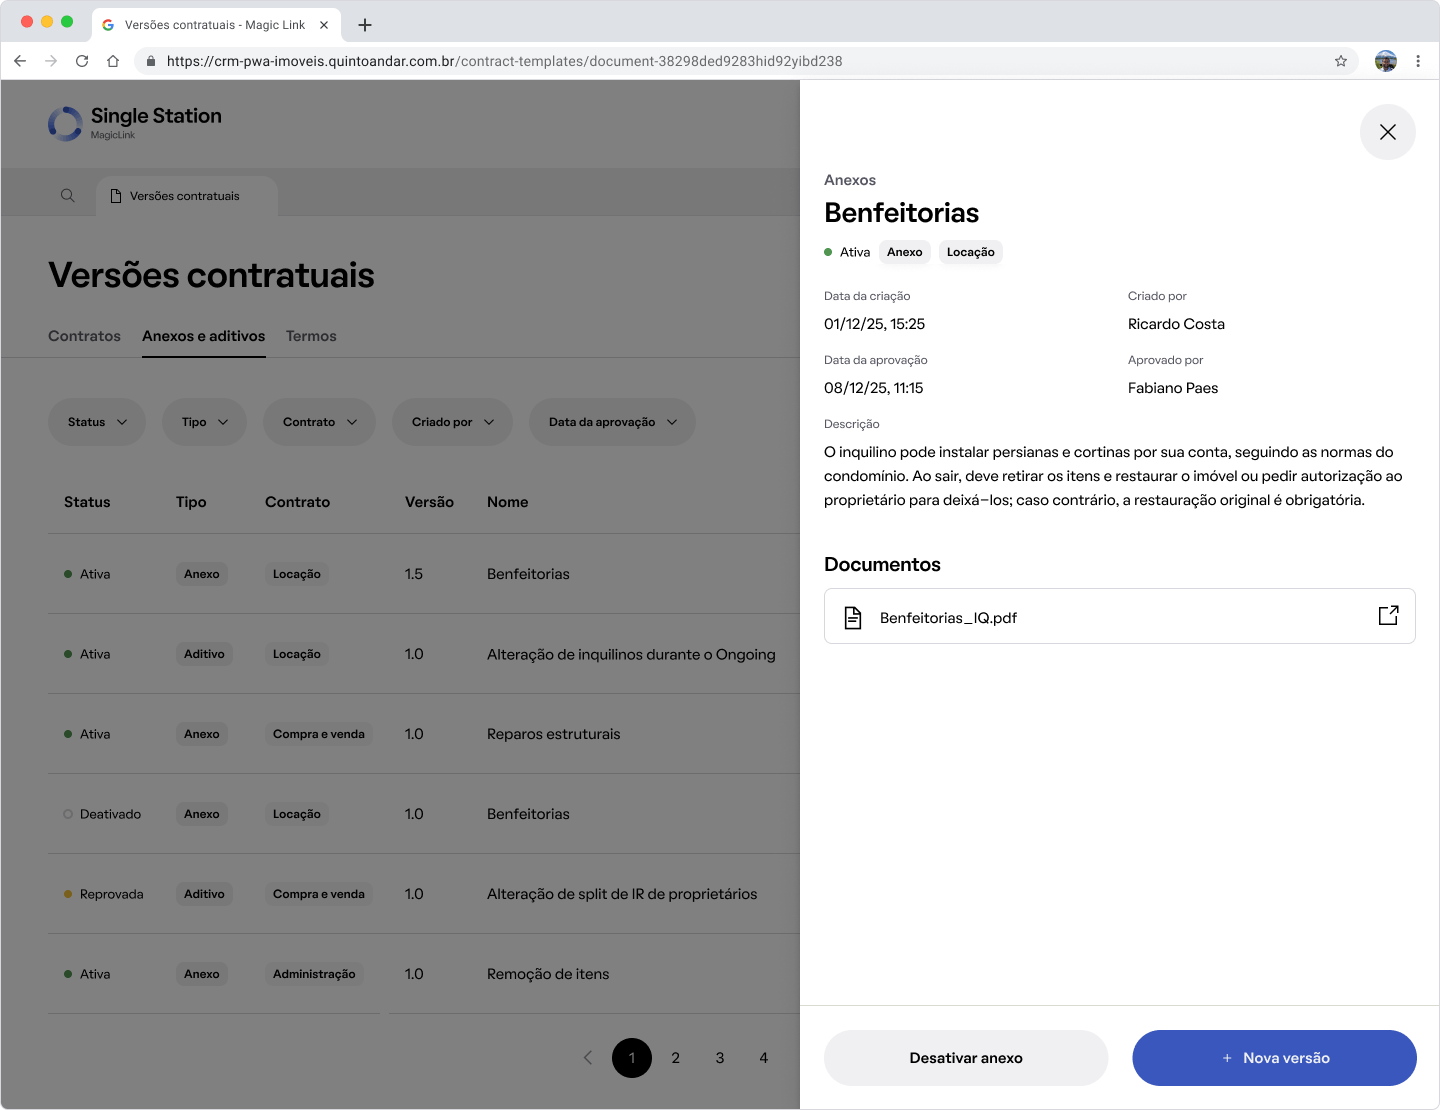
Task: Open the browser profile avatar
Action: point(1386,61)
